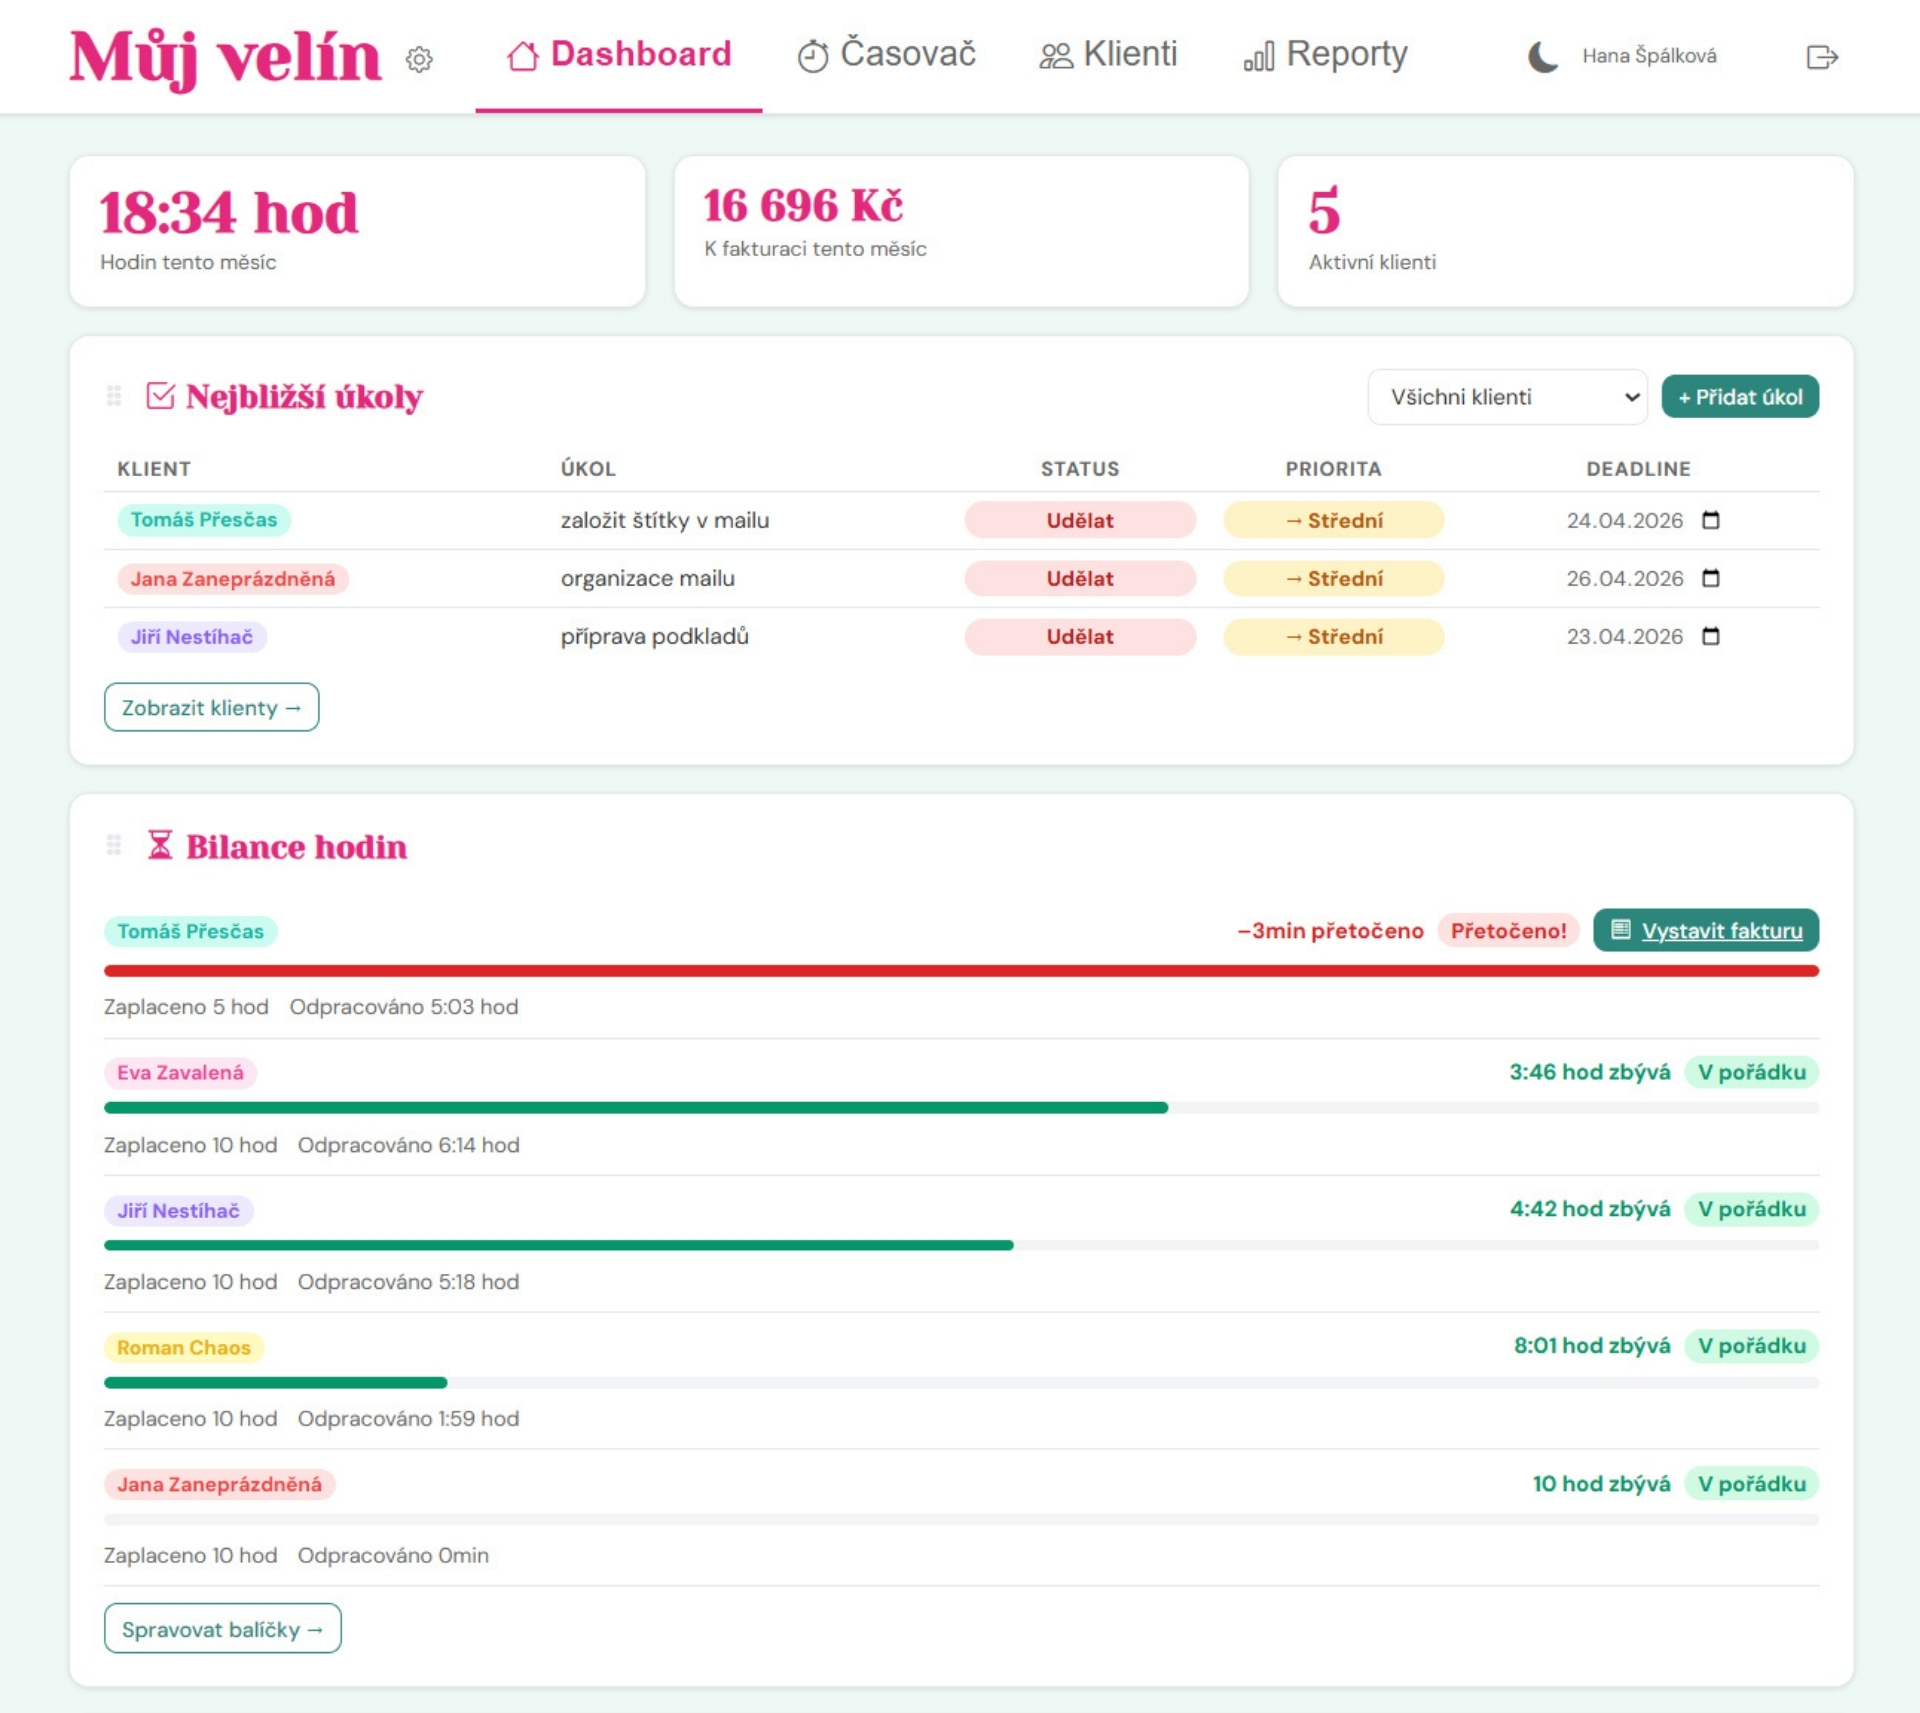Switch to the Časovač tab
The image size is (1920, 1713).
pos(886,54)
